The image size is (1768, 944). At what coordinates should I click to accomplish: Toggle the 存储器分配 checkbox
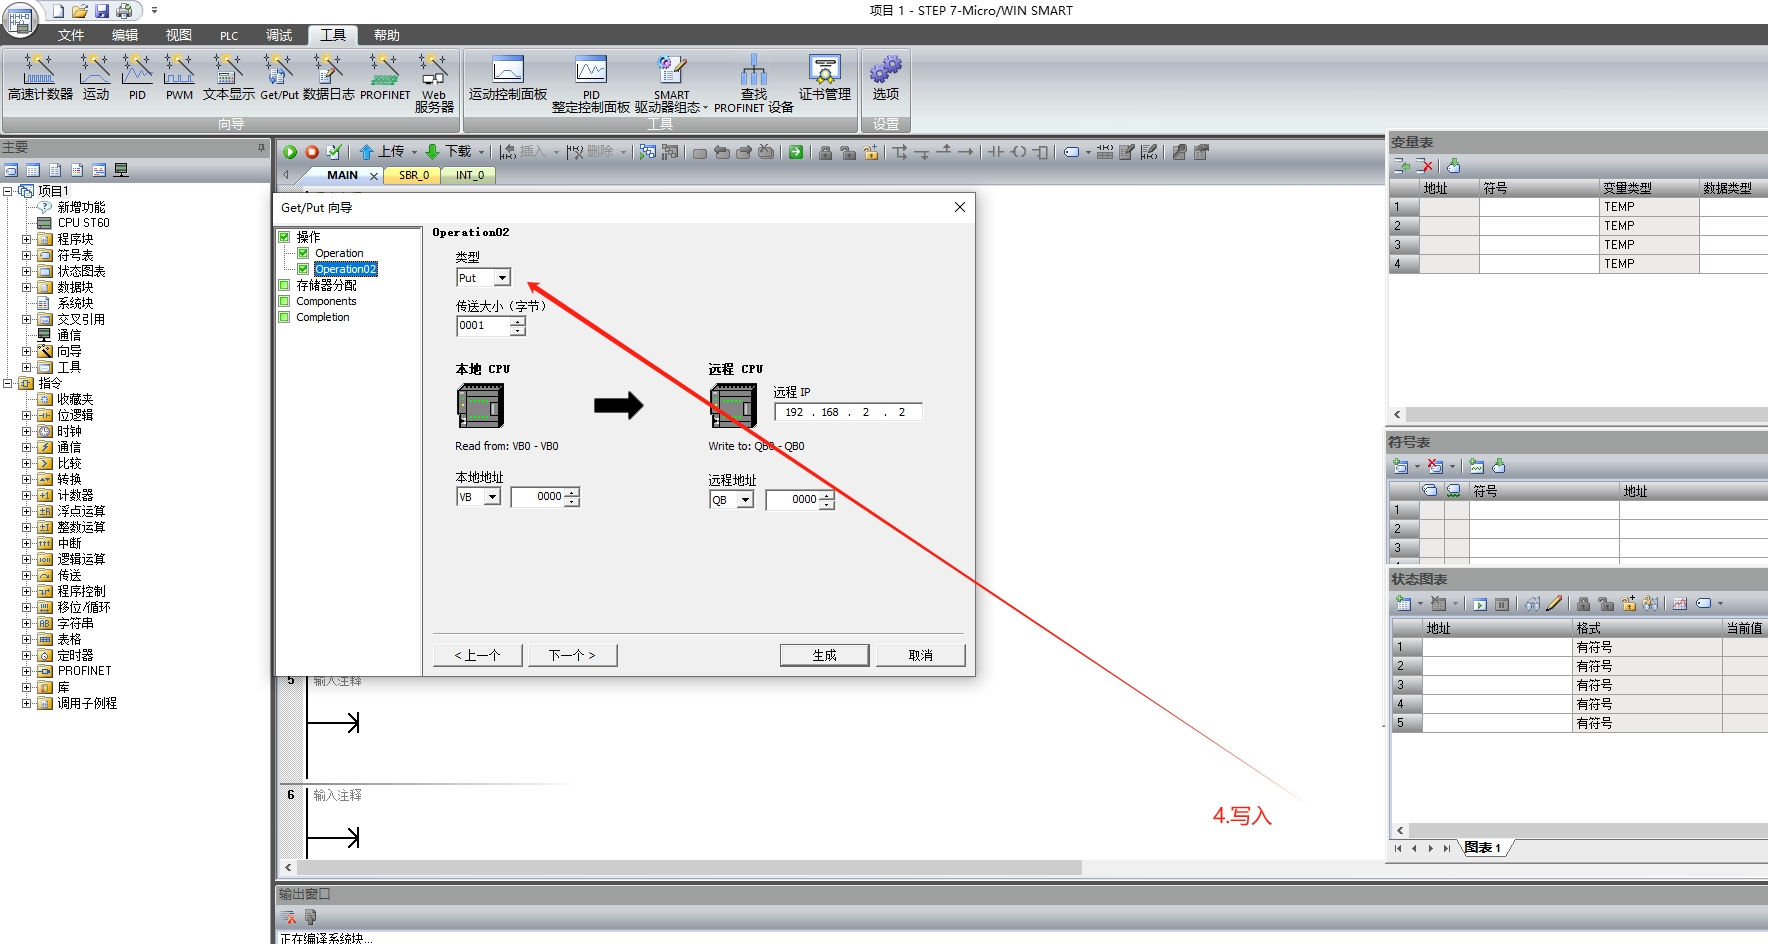pyautogui.click(x=284, y=285)
